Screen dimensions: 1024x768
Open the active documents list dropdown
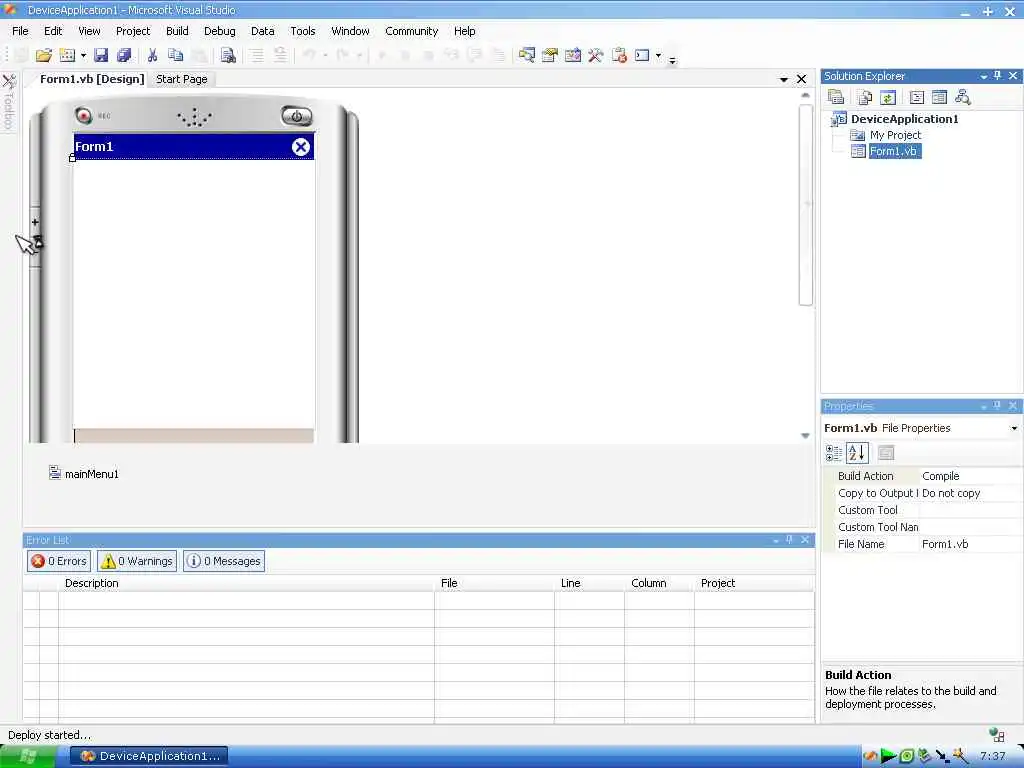[784, 80]
